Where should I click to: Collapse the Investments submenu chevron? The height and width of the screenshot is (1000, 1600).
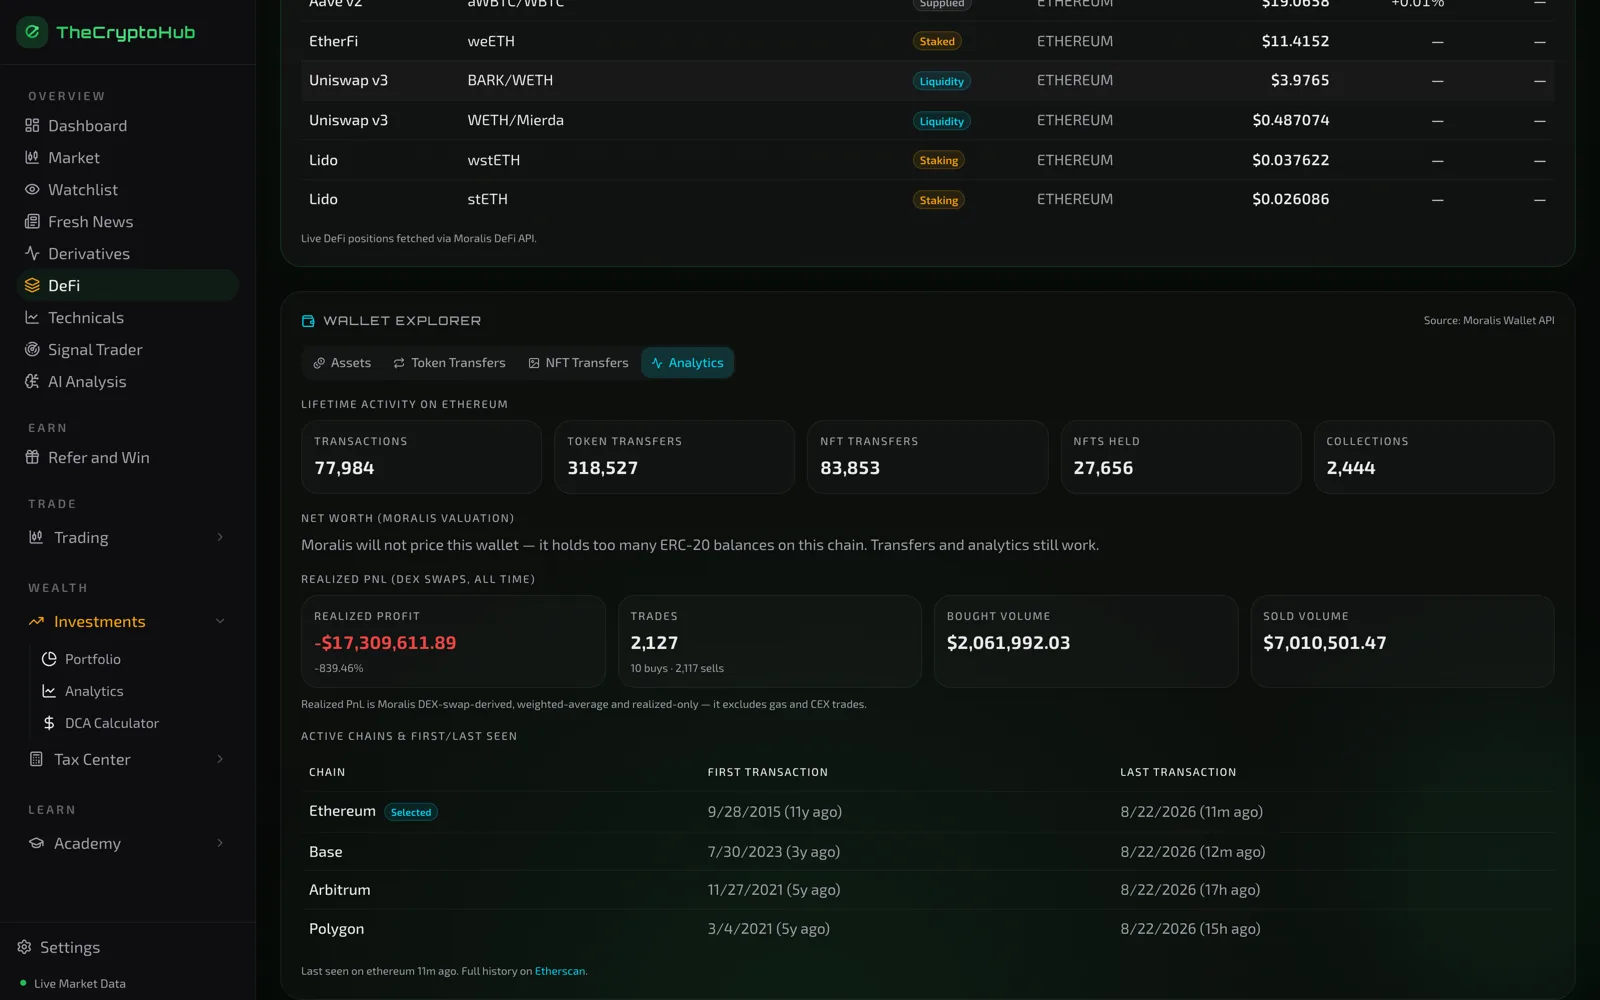coord(220,622)
